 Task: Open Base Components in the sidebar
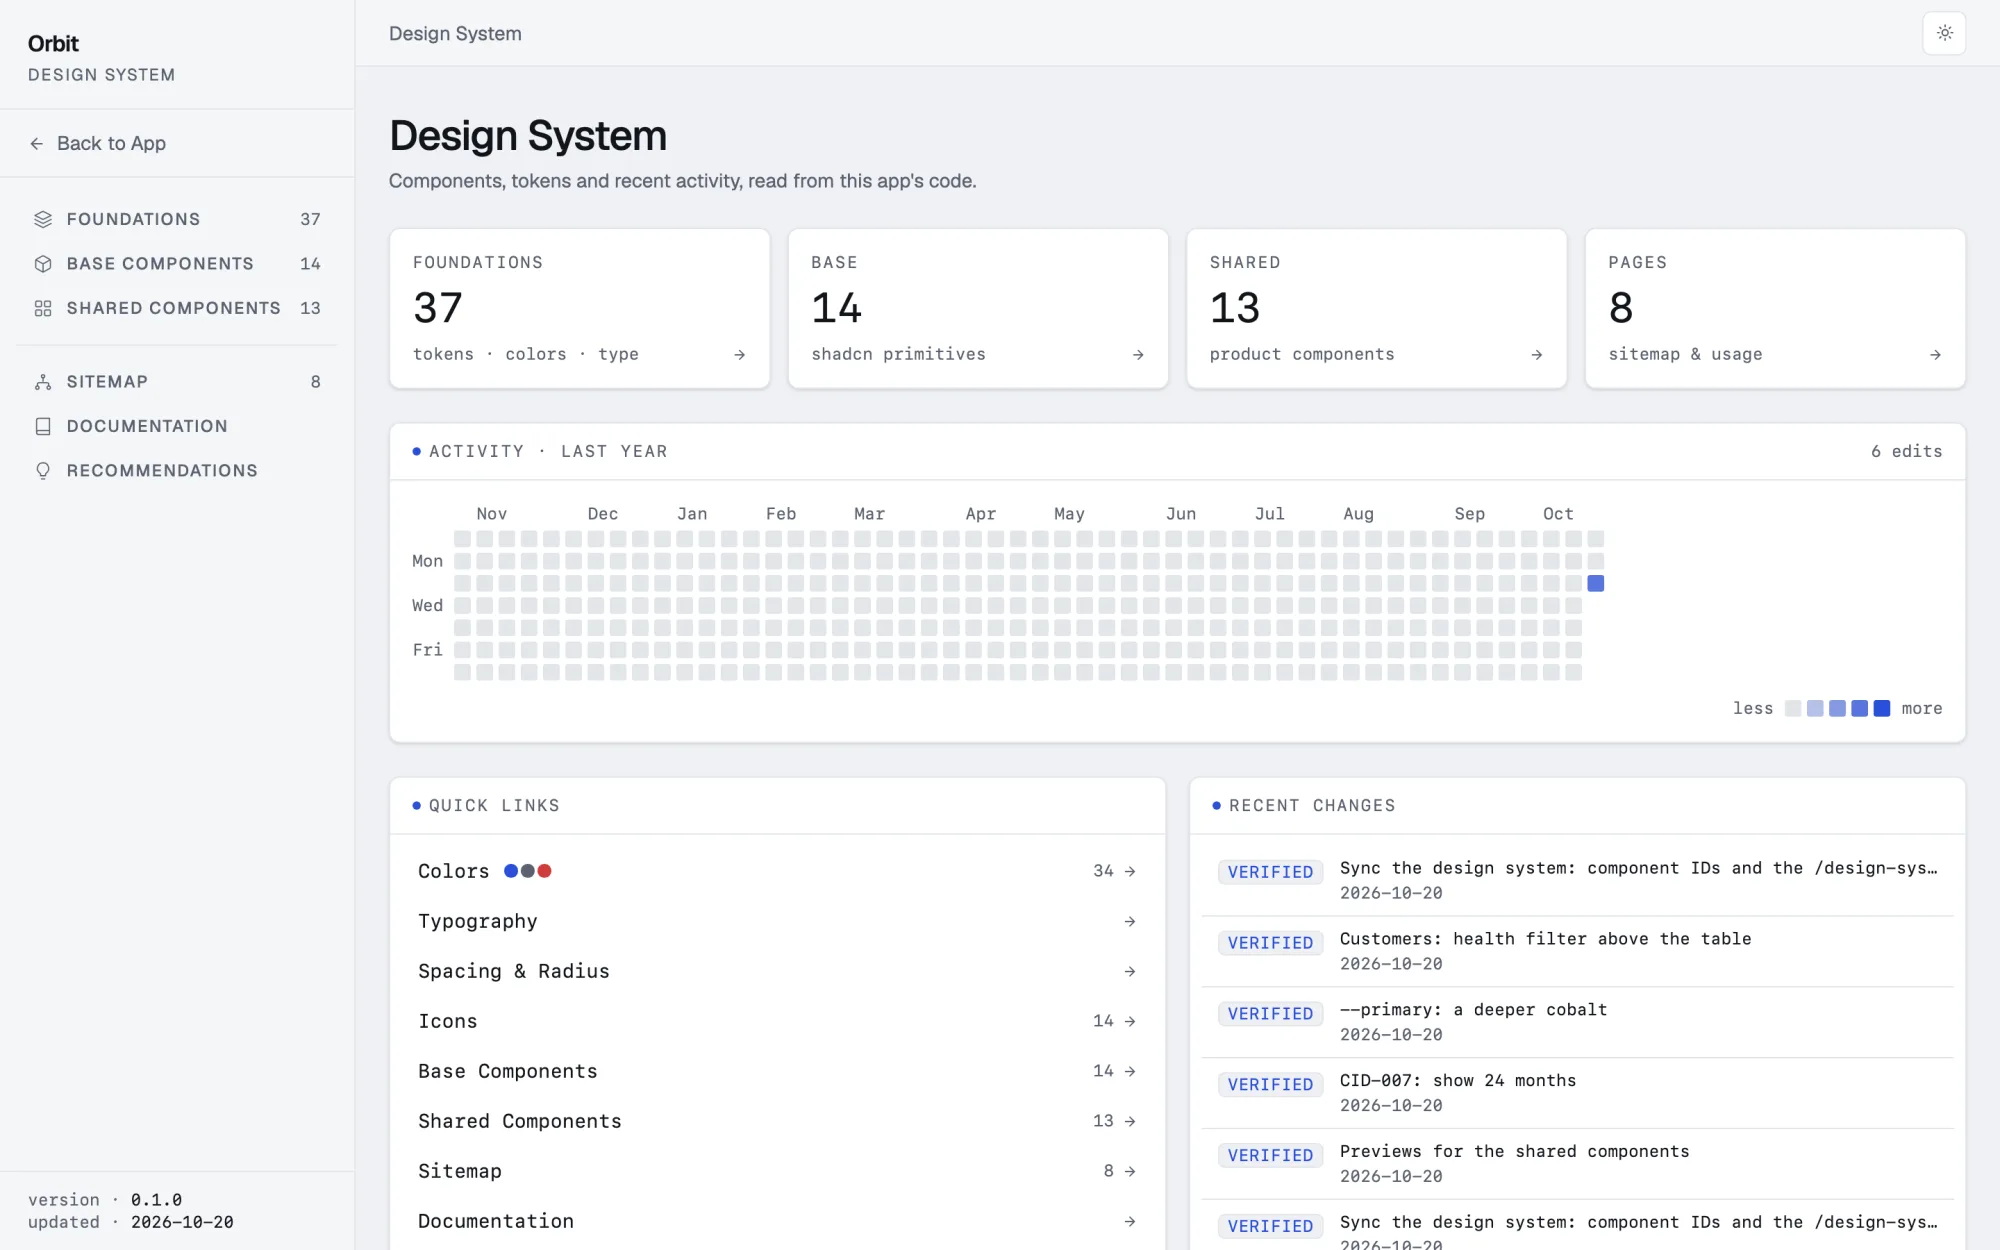coord(177,264)
